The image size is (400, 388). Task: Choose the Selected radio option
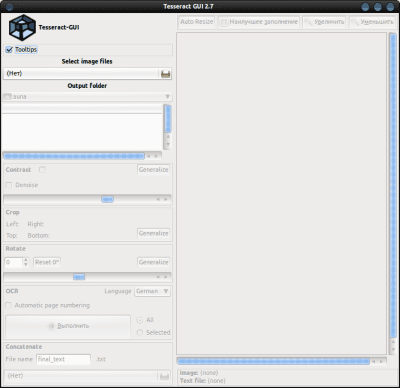[x=140, y=333]
